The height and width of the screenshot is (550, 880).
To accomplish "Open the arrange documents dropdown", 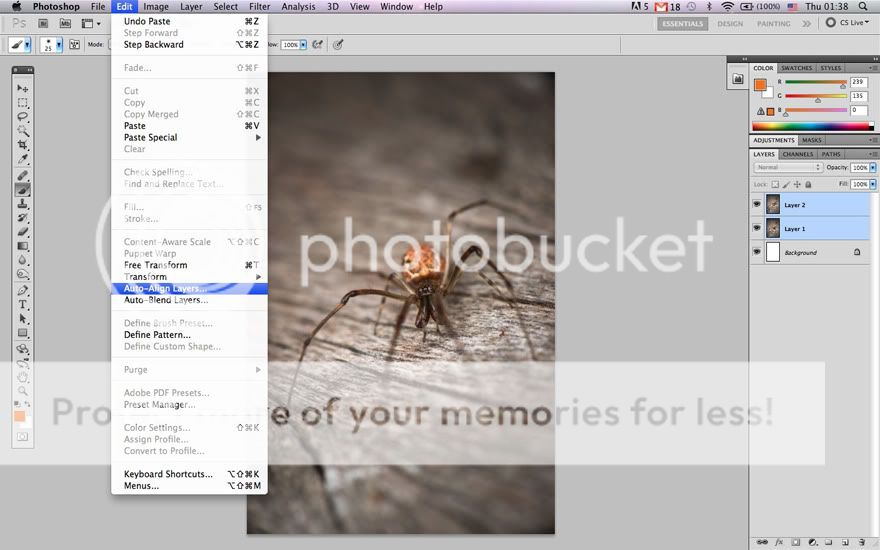I will [91, 24].
